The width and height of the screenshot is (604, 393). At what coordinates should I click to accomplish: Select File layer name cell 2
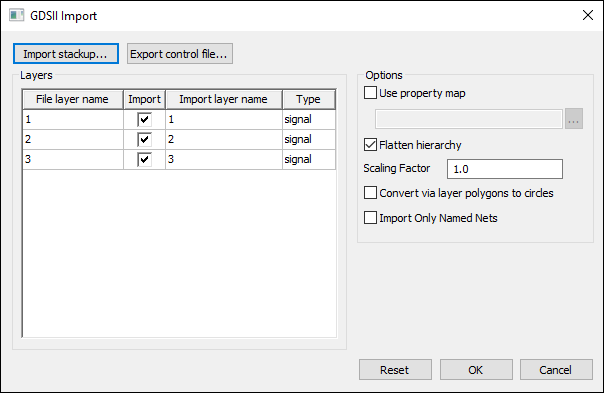[73, 139]
